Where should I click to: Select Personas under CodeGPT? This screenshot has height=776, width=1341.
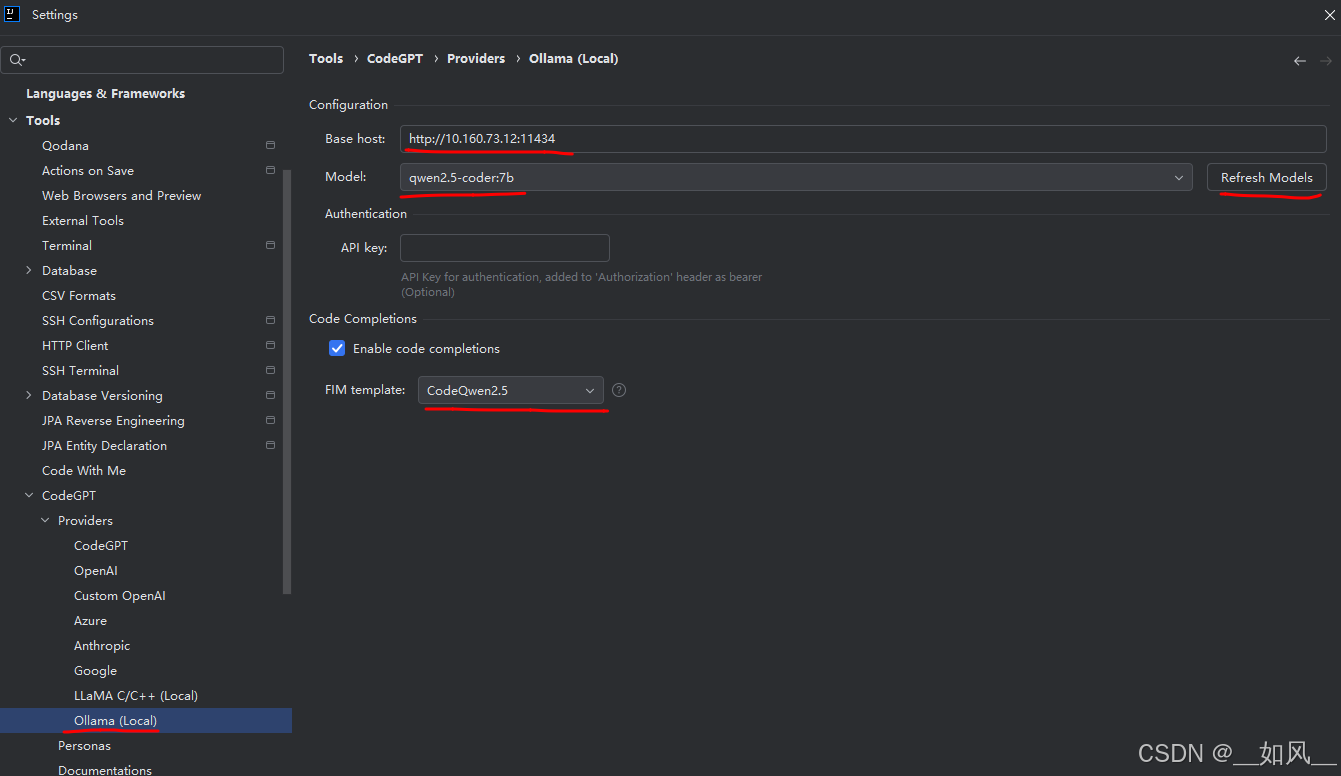(x=84, y=745)
